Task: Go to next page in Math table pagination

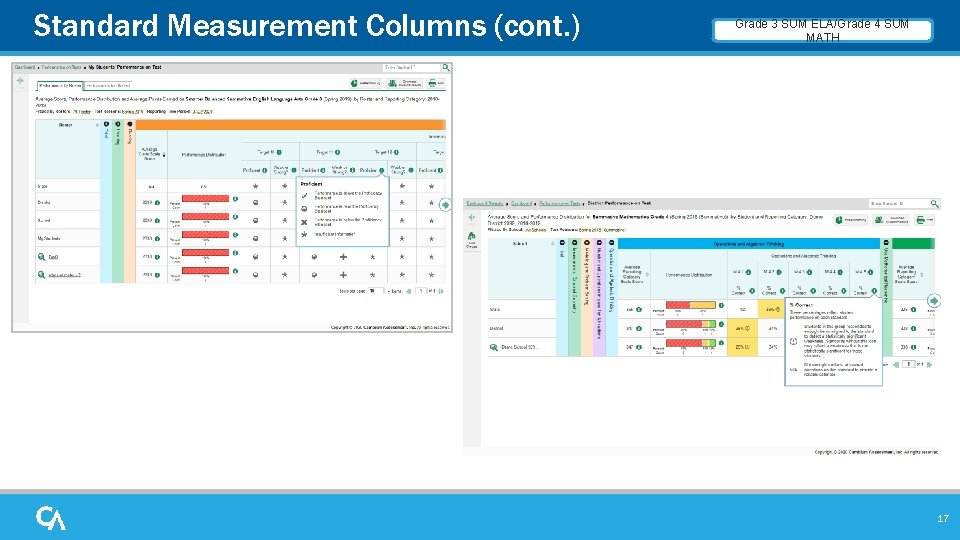Action: pos(929,364)
